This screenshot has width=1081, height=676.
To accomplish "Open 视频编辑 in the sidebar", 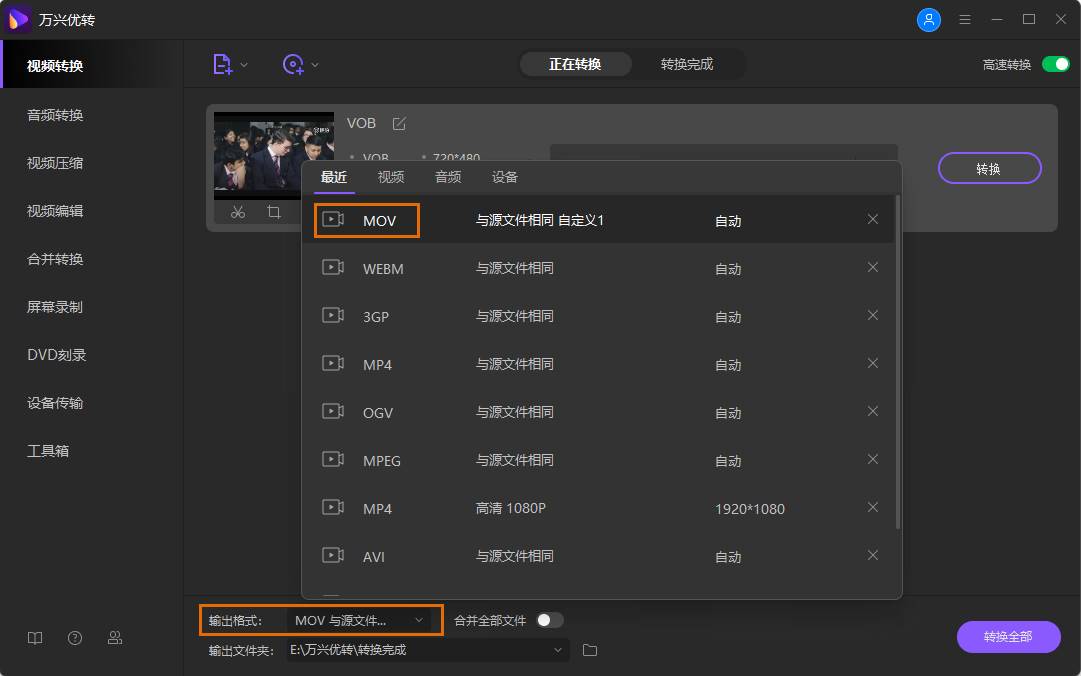I will (x=55, y=211).
